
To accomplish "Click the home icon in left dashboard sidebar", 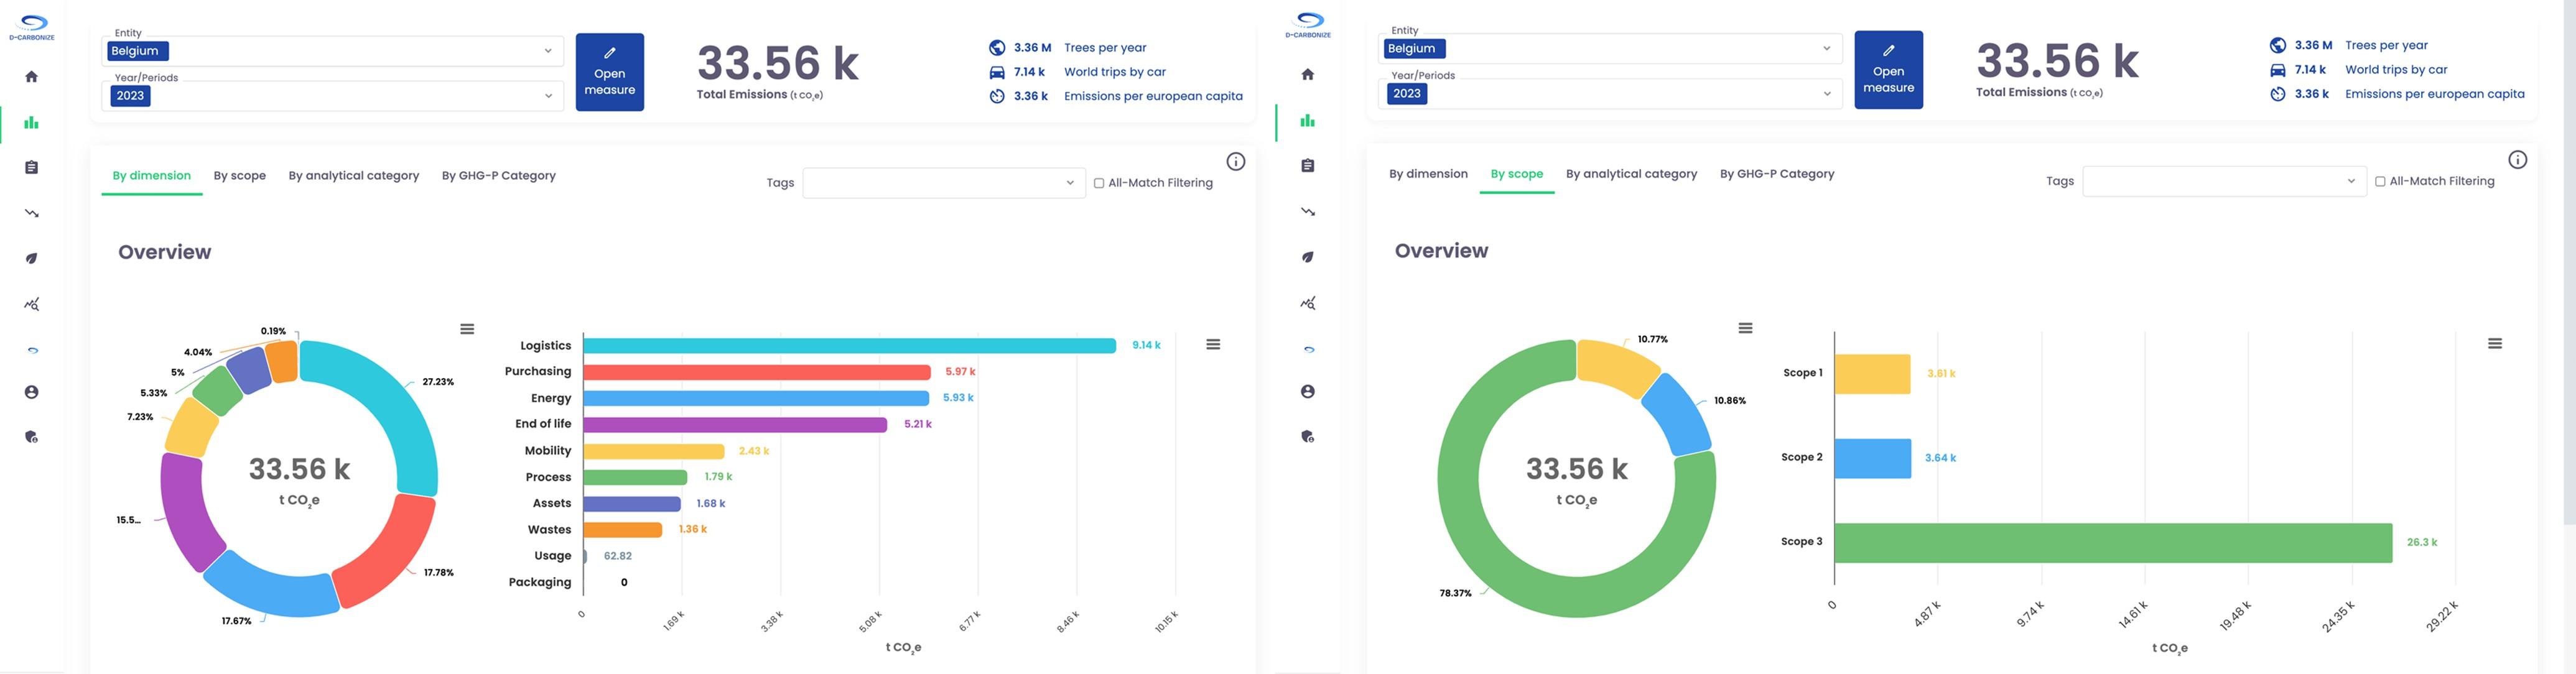I will (x=32, y=77).
